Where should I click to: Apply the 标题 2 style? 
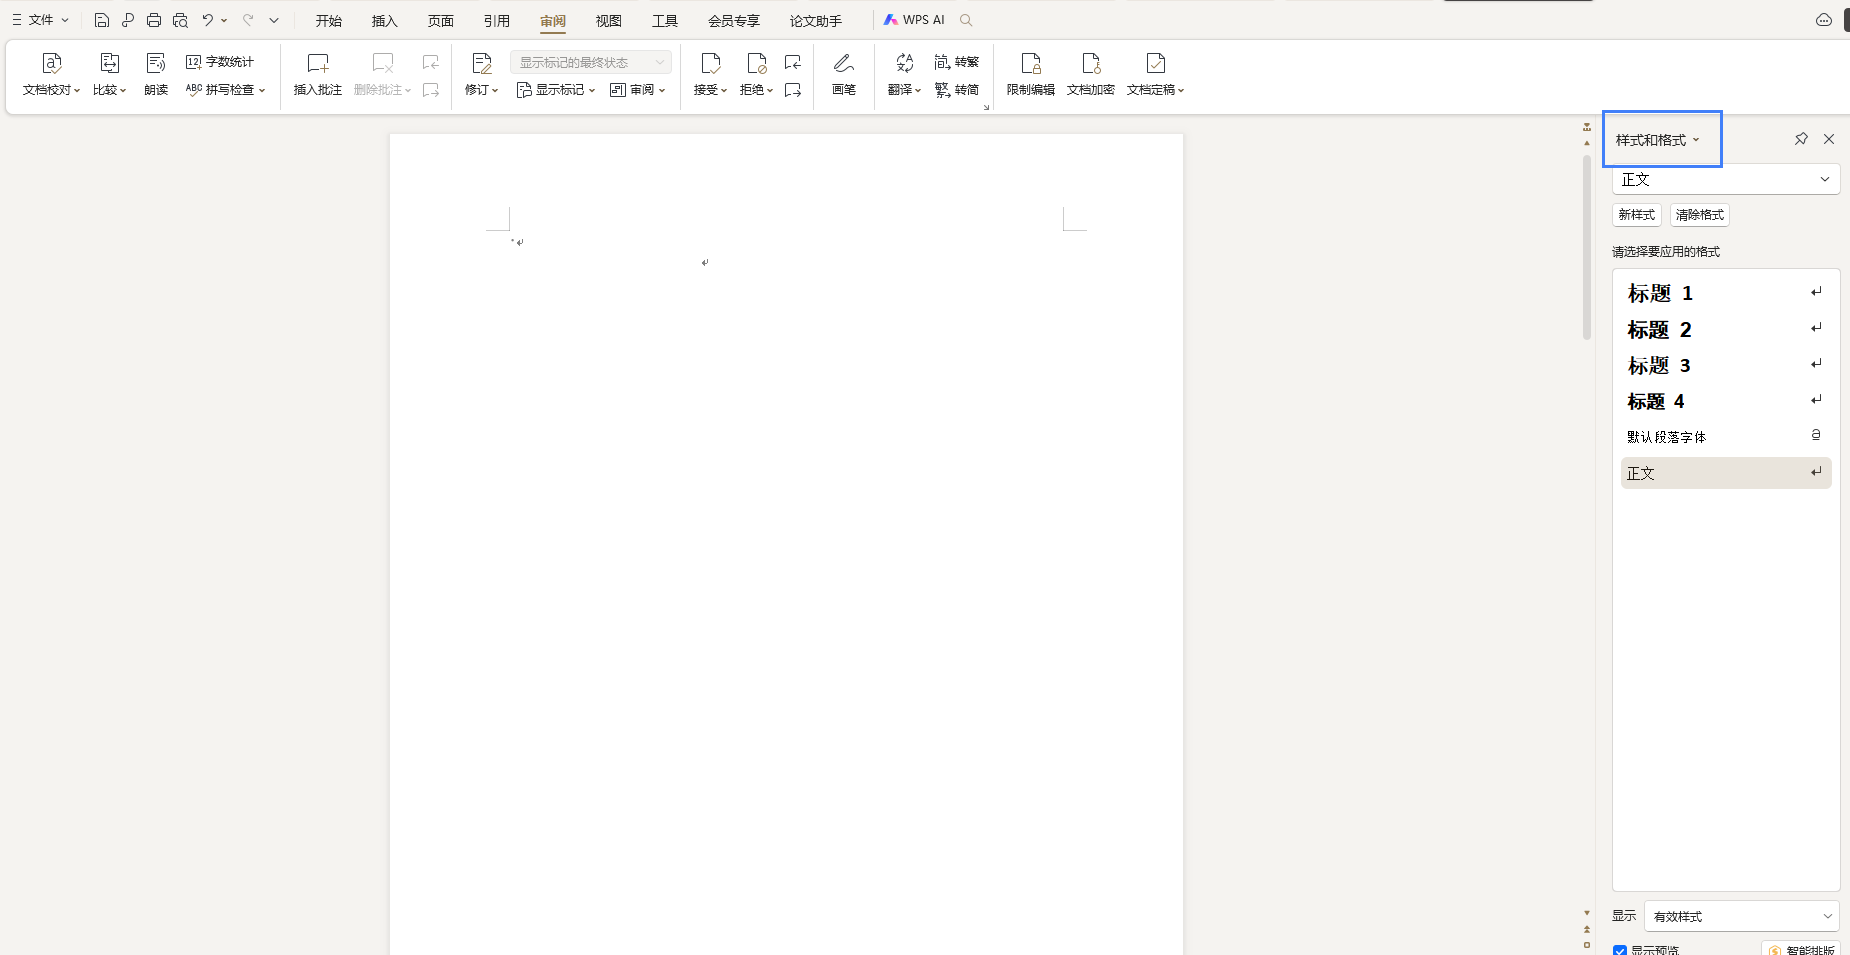1726,329
